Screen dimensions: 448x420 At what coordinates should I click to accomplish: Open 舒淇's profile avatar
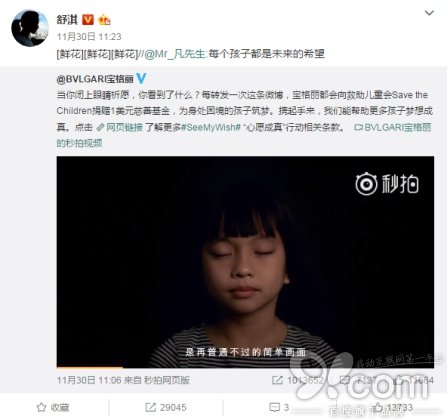pos(30,28)
